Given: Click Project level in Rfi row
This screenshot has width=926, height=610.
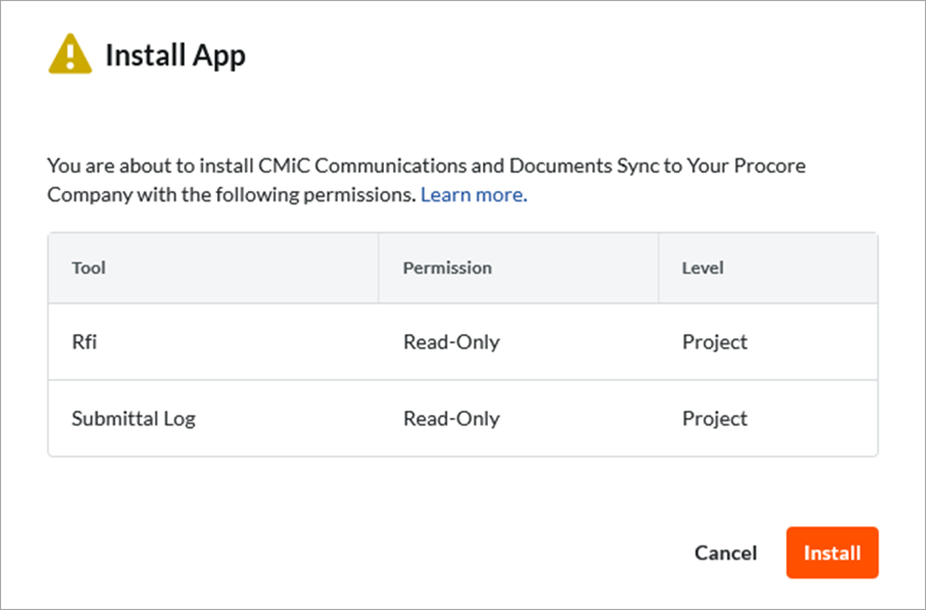Looking at the screenshot, I should pos(715,342).
